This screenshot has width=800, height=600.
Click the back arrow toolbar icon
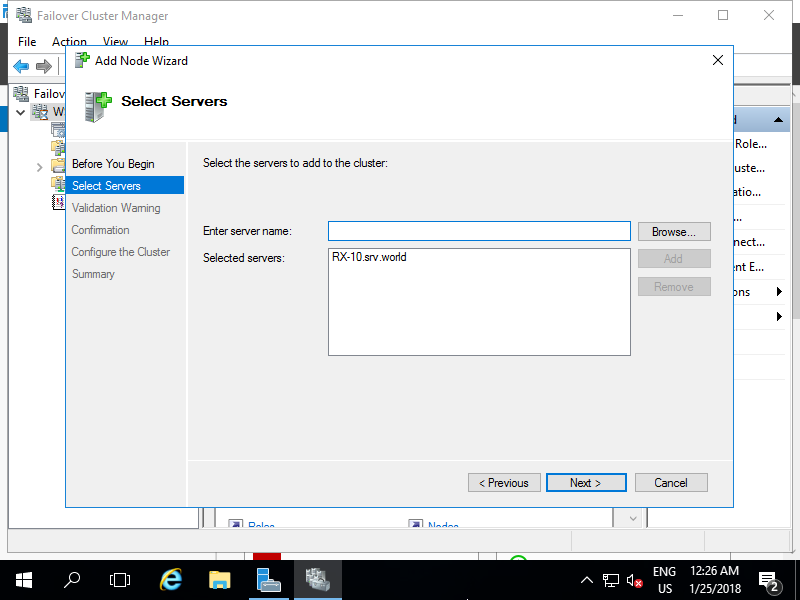pyautogui.click(x=21, y=66)
